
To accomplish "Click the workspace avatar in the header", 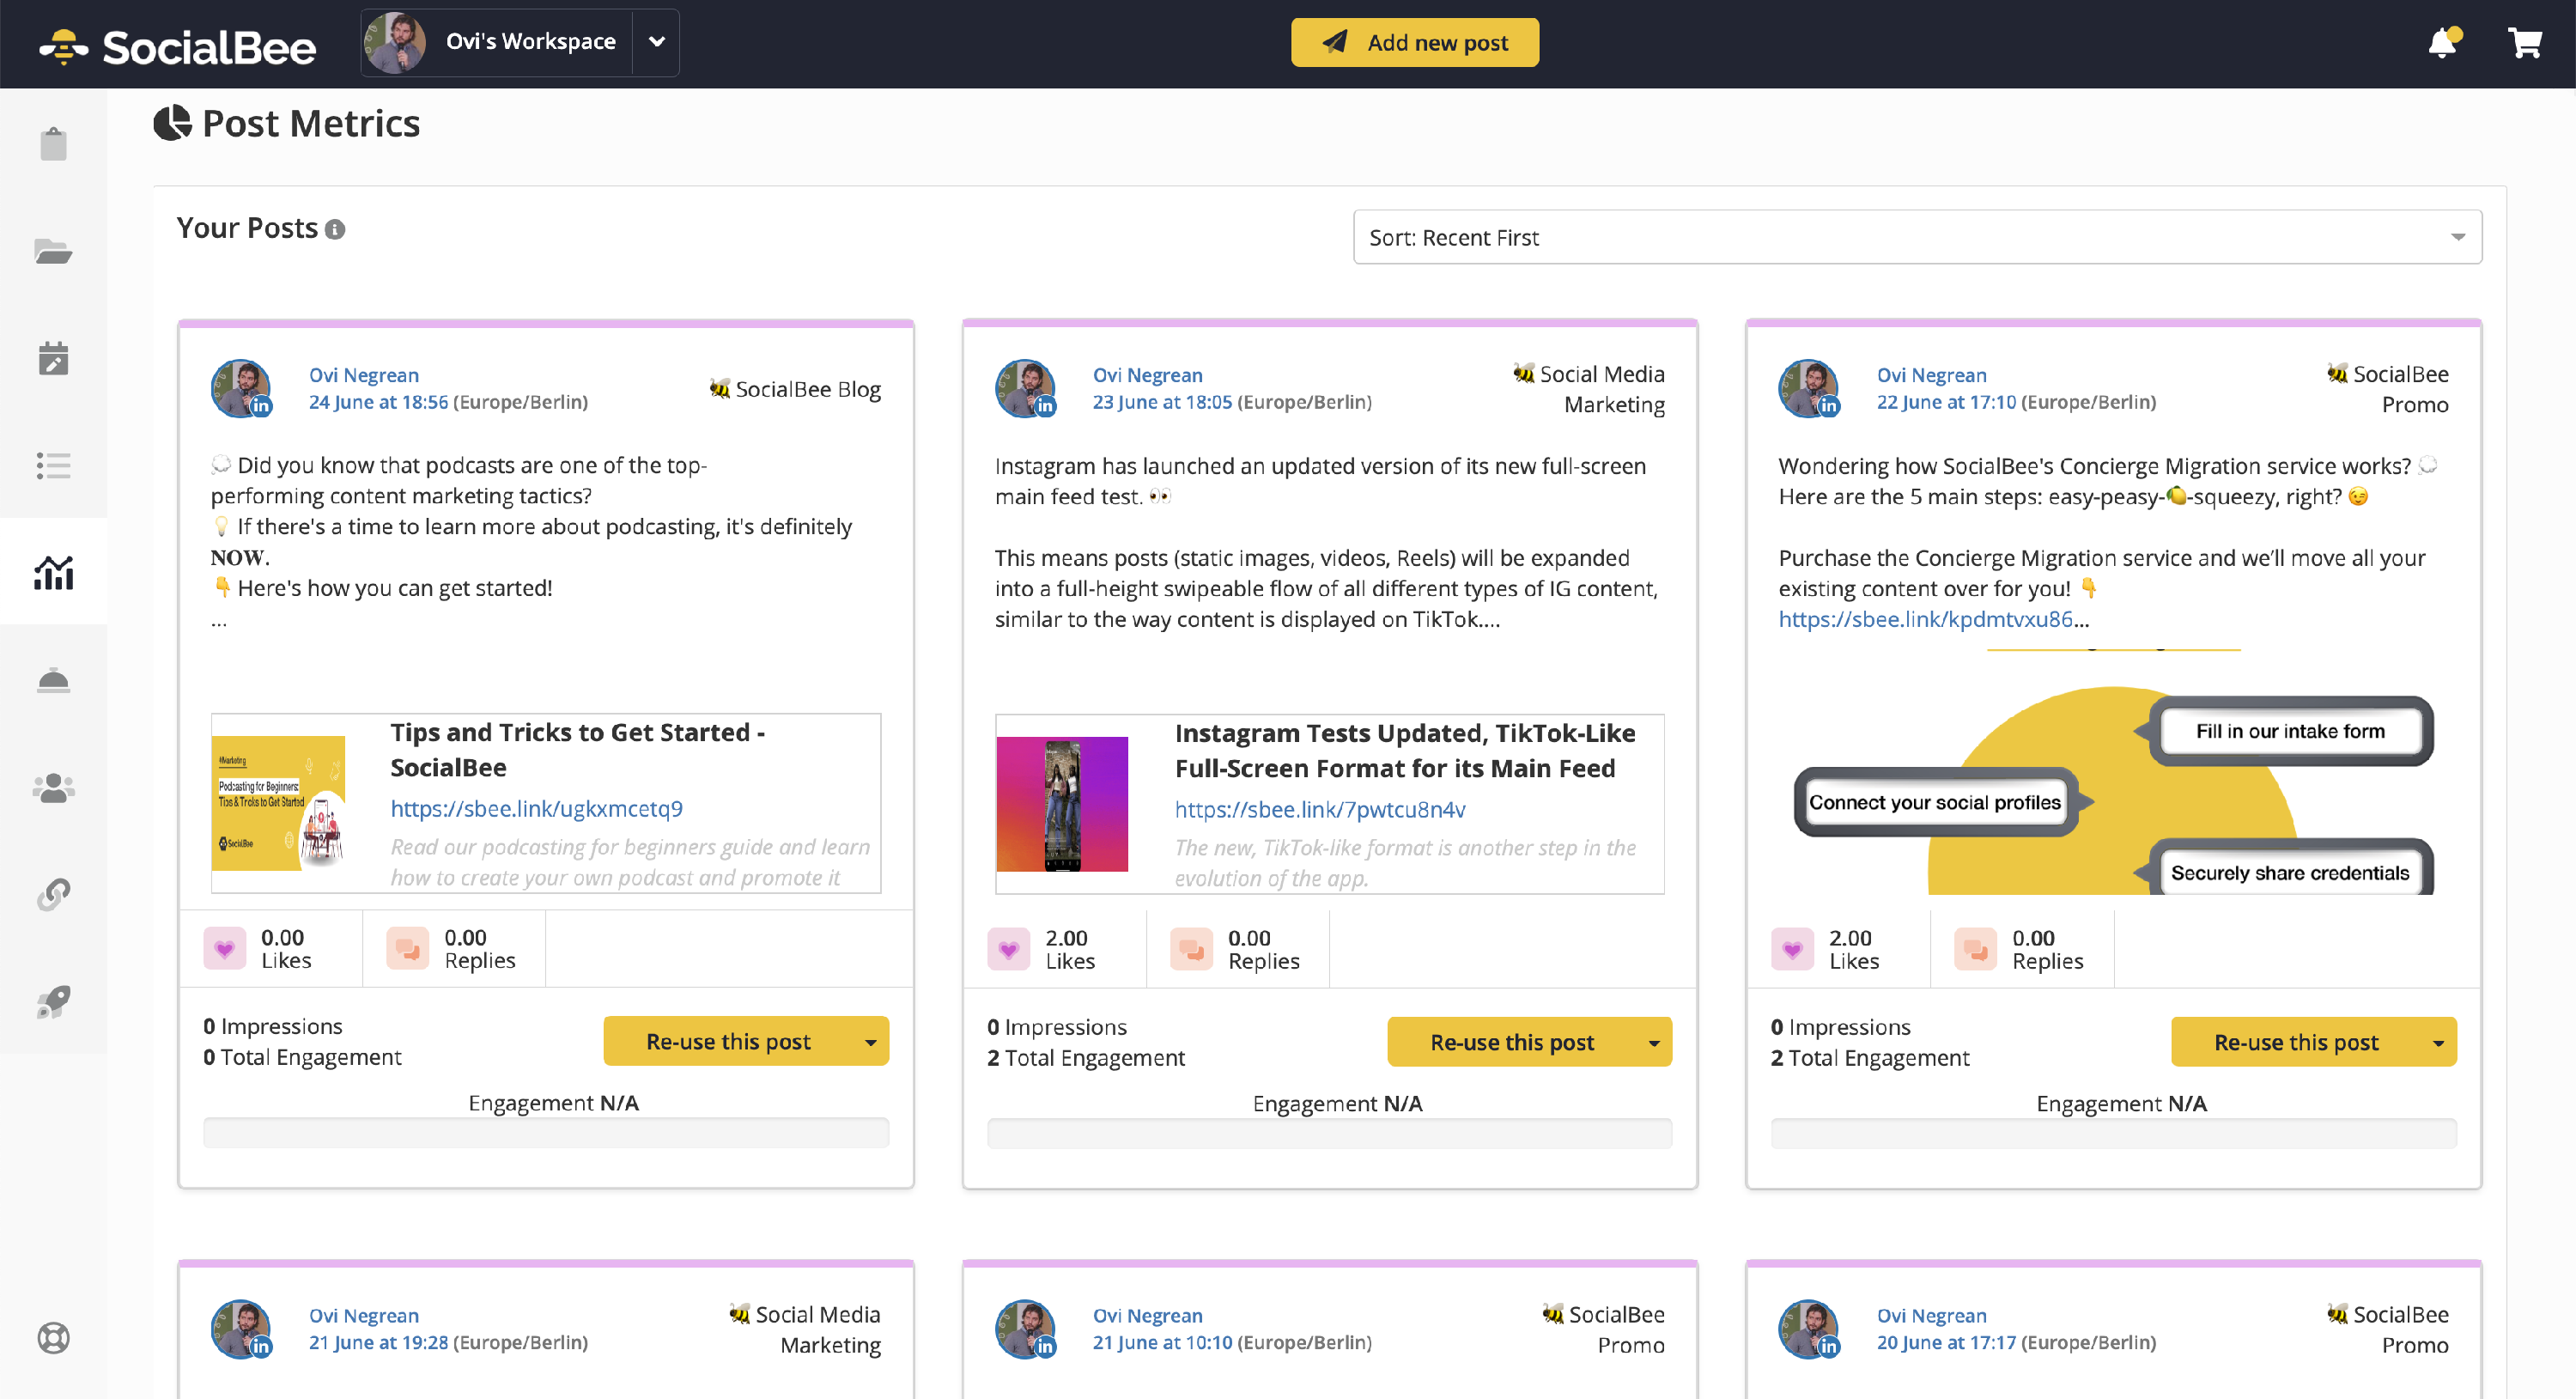I will 396,42.
